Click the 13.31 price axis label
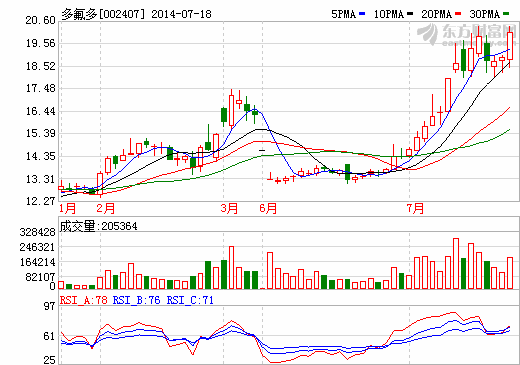 pos(40,179)
